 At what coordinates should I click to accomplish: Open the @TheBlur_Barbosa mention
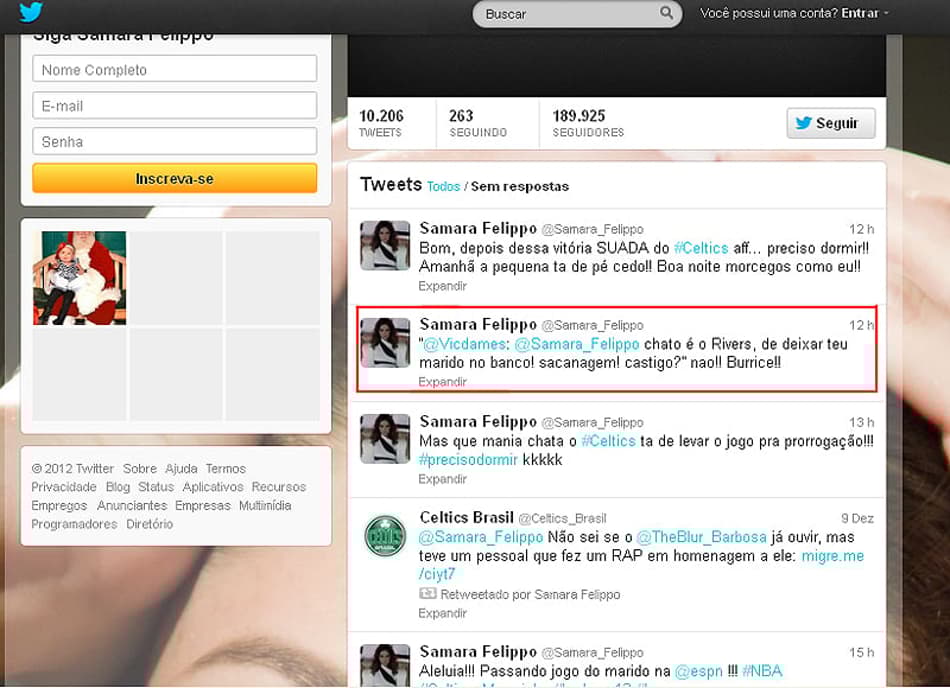[702, 537]
